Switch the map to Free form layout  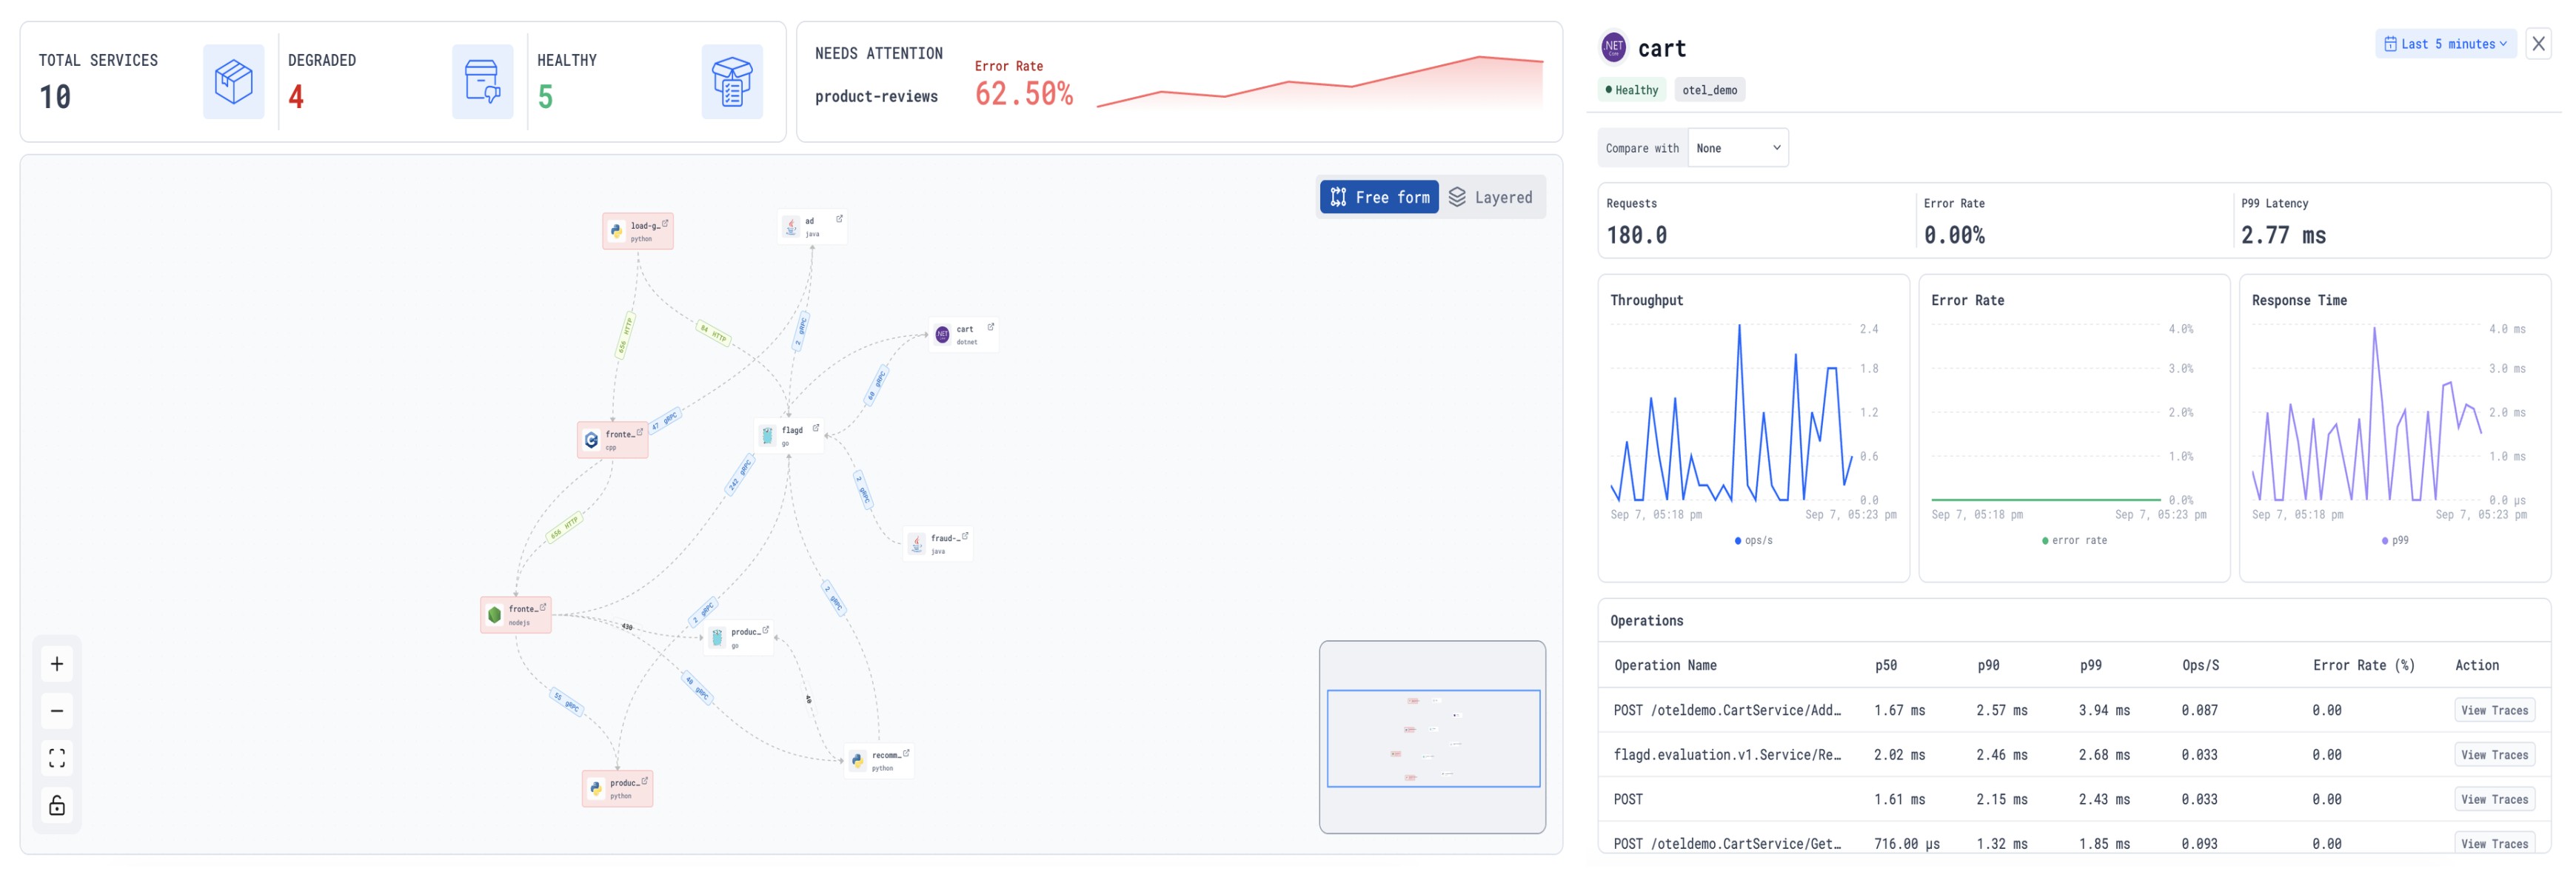point(1380,197)
